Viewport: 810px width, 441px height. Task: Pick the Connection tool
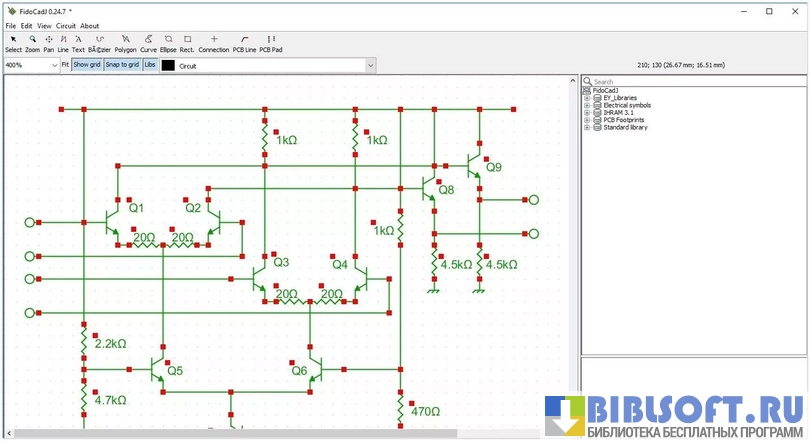pyautogui.click(x=213, y=43)
